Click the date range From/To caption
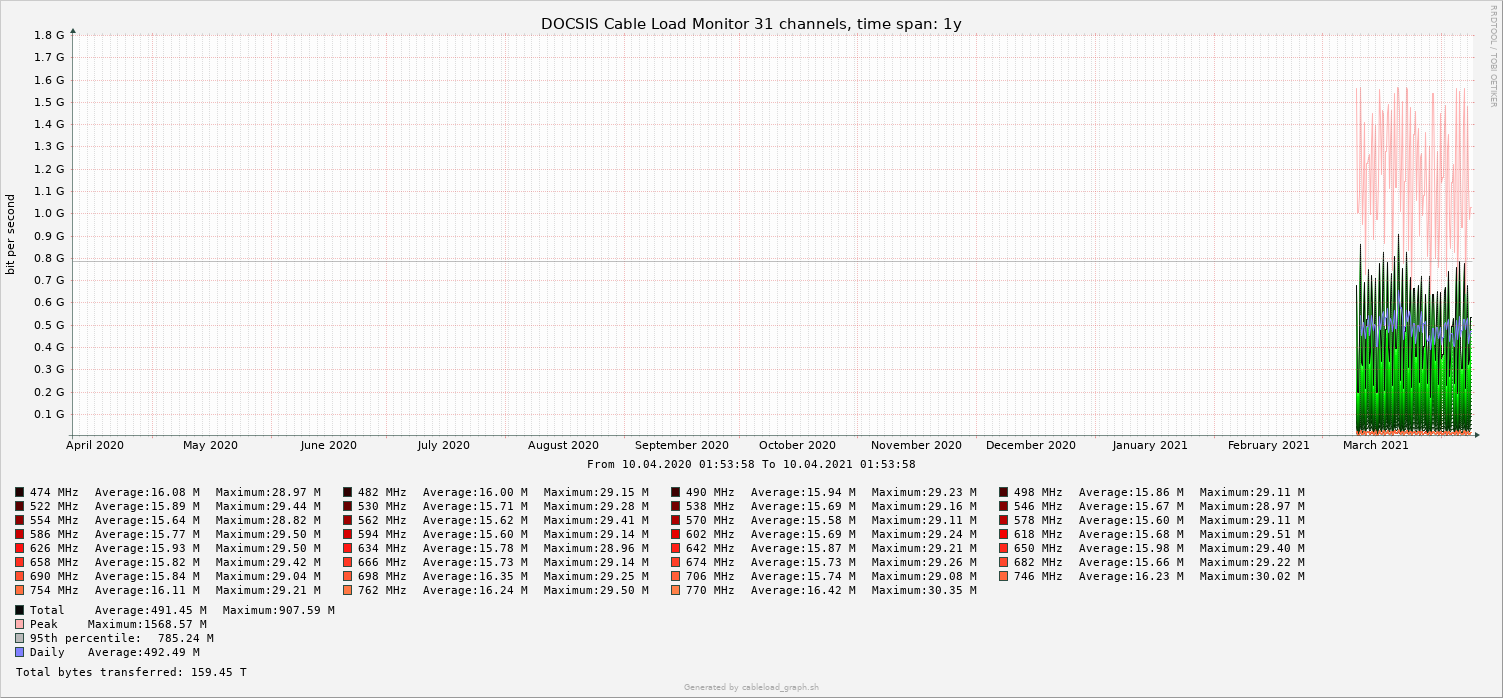1503x698 pixels. click(x=751, y=464)
